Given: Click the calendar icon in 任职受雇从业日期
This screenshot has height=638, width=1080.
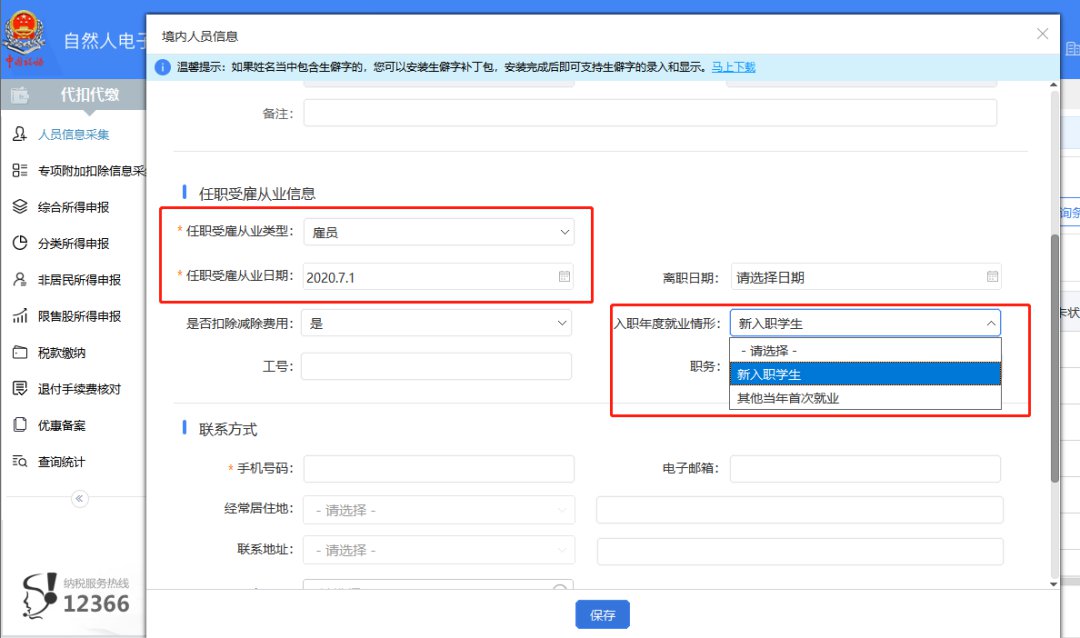Looking at the screenshot, I should pos(564,277).
